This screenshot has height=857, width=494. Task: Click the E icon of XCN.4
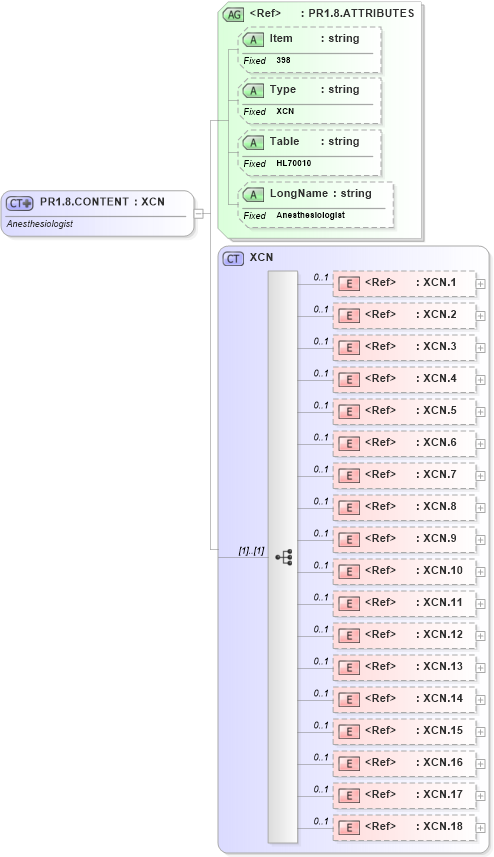349,380
